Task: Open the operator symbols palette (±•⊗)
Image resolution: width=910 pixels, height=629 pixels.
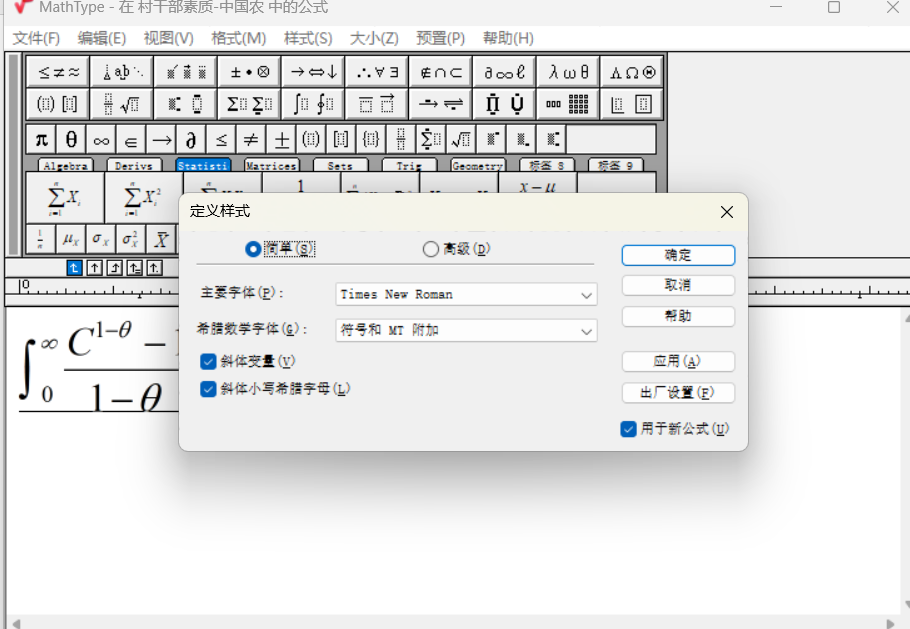Action: coord(250,72)
